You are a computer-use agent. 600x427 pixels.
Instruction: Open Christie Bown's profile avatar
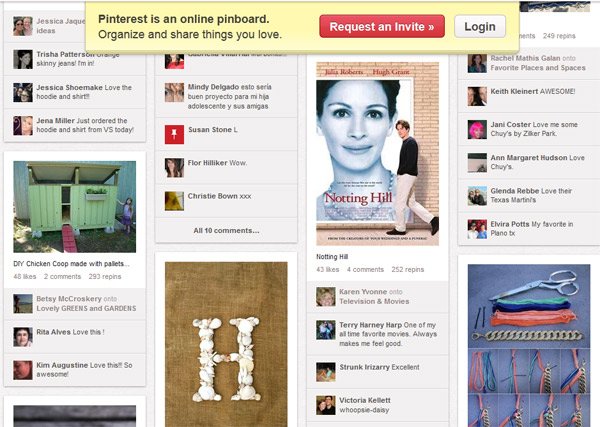point(174,201)
